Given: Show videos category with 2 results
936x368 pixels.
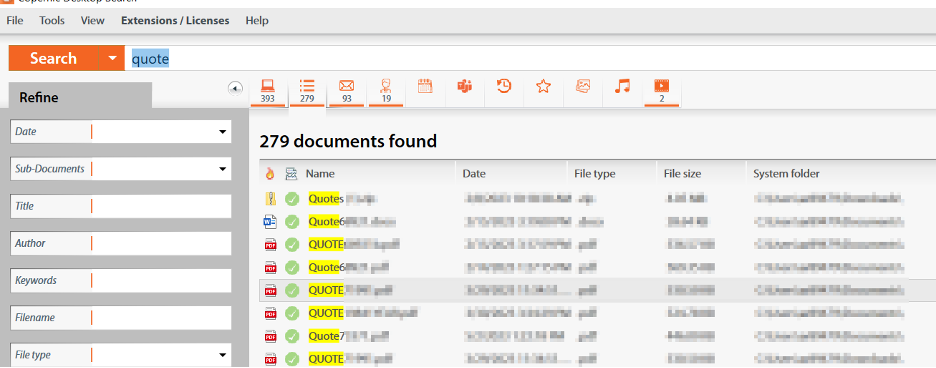Looking at the screenshot, I should click(662, 93).
